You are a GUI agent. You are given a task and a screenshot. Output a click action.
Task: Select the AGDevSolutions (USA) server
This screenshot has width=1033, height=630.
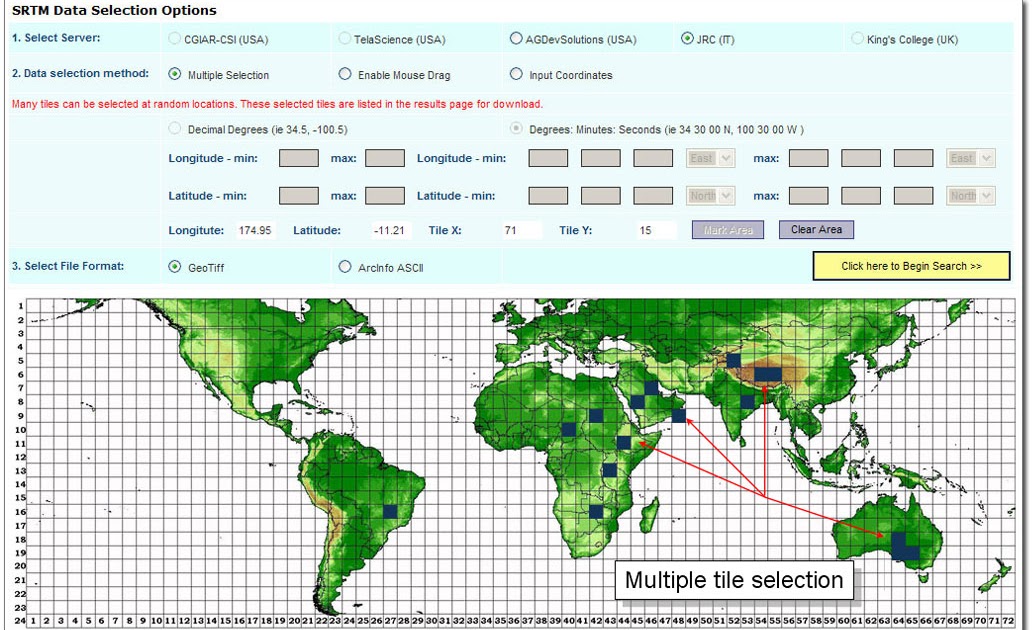[515, 38]
